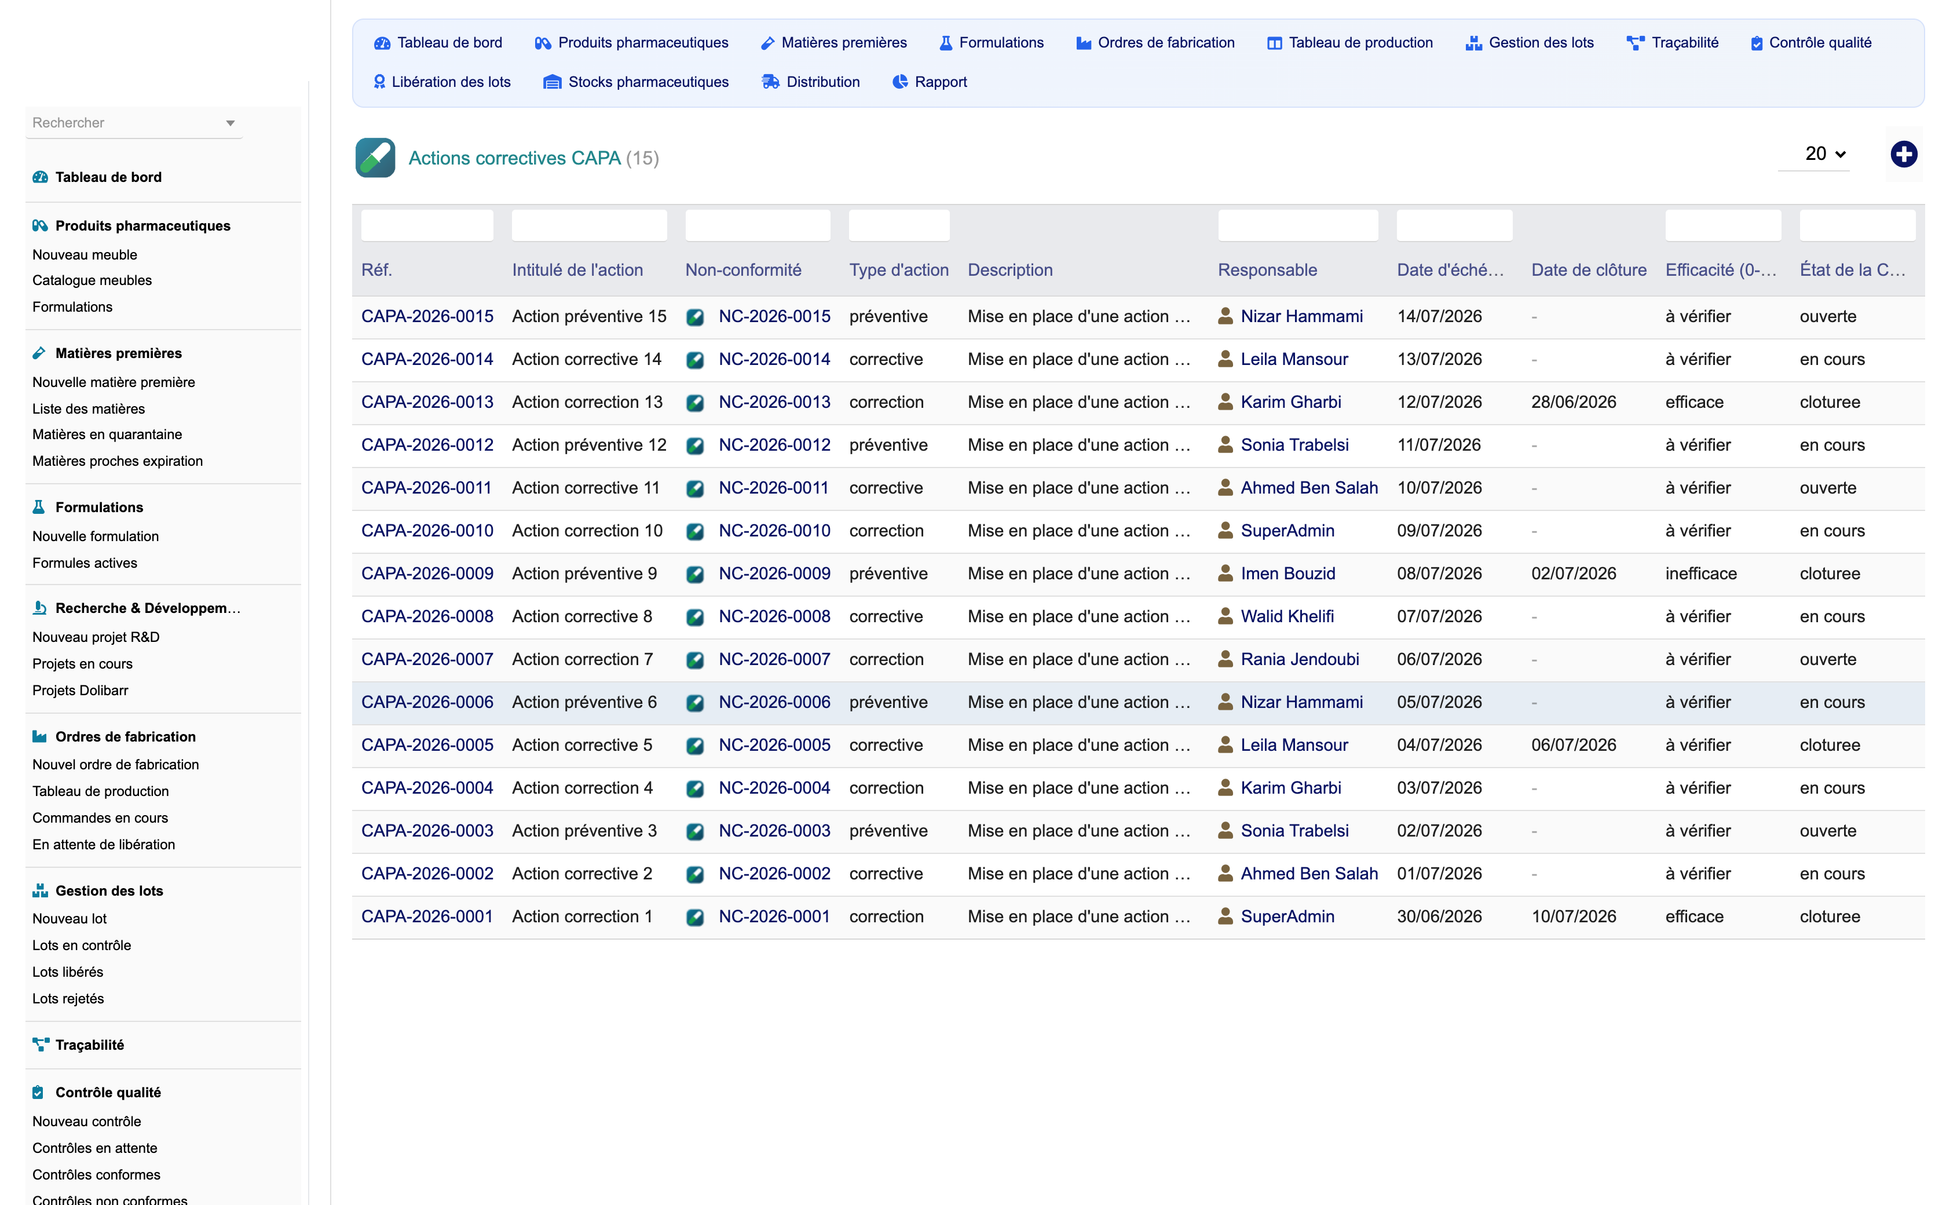
Task: Open Leila Mansour link in CAPA-2026-0014 row
Action: point(1294,359)
